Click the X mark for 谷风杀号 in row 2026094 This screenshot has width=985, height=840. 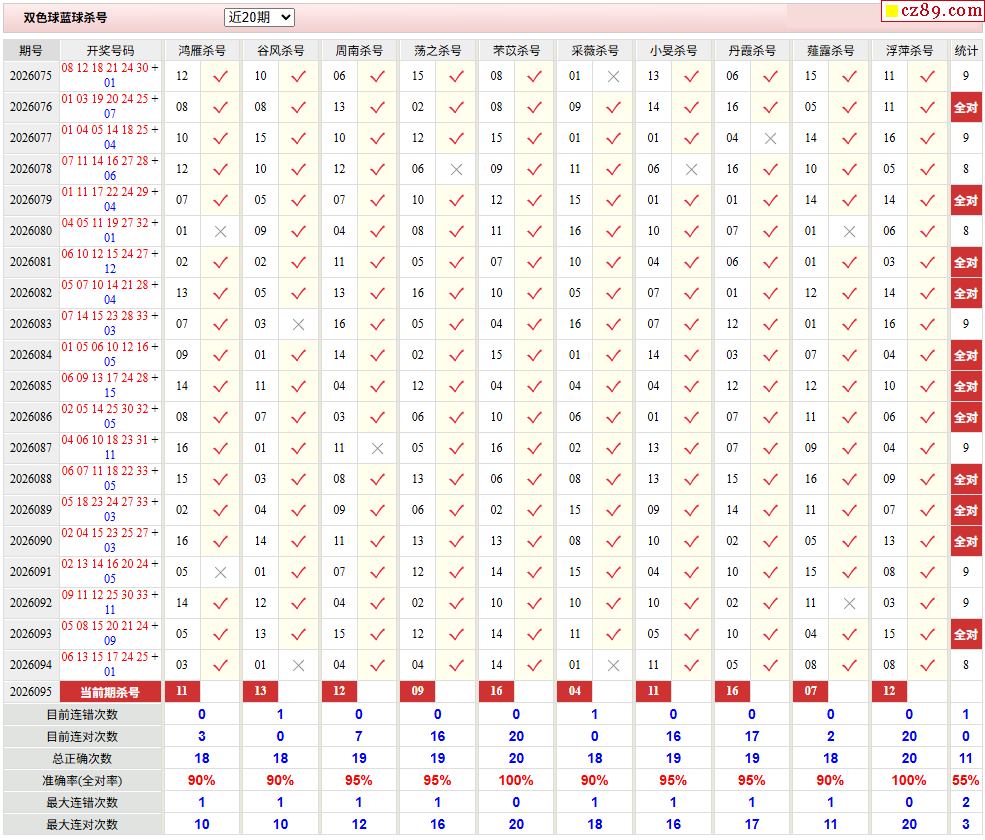pos(299,665)
